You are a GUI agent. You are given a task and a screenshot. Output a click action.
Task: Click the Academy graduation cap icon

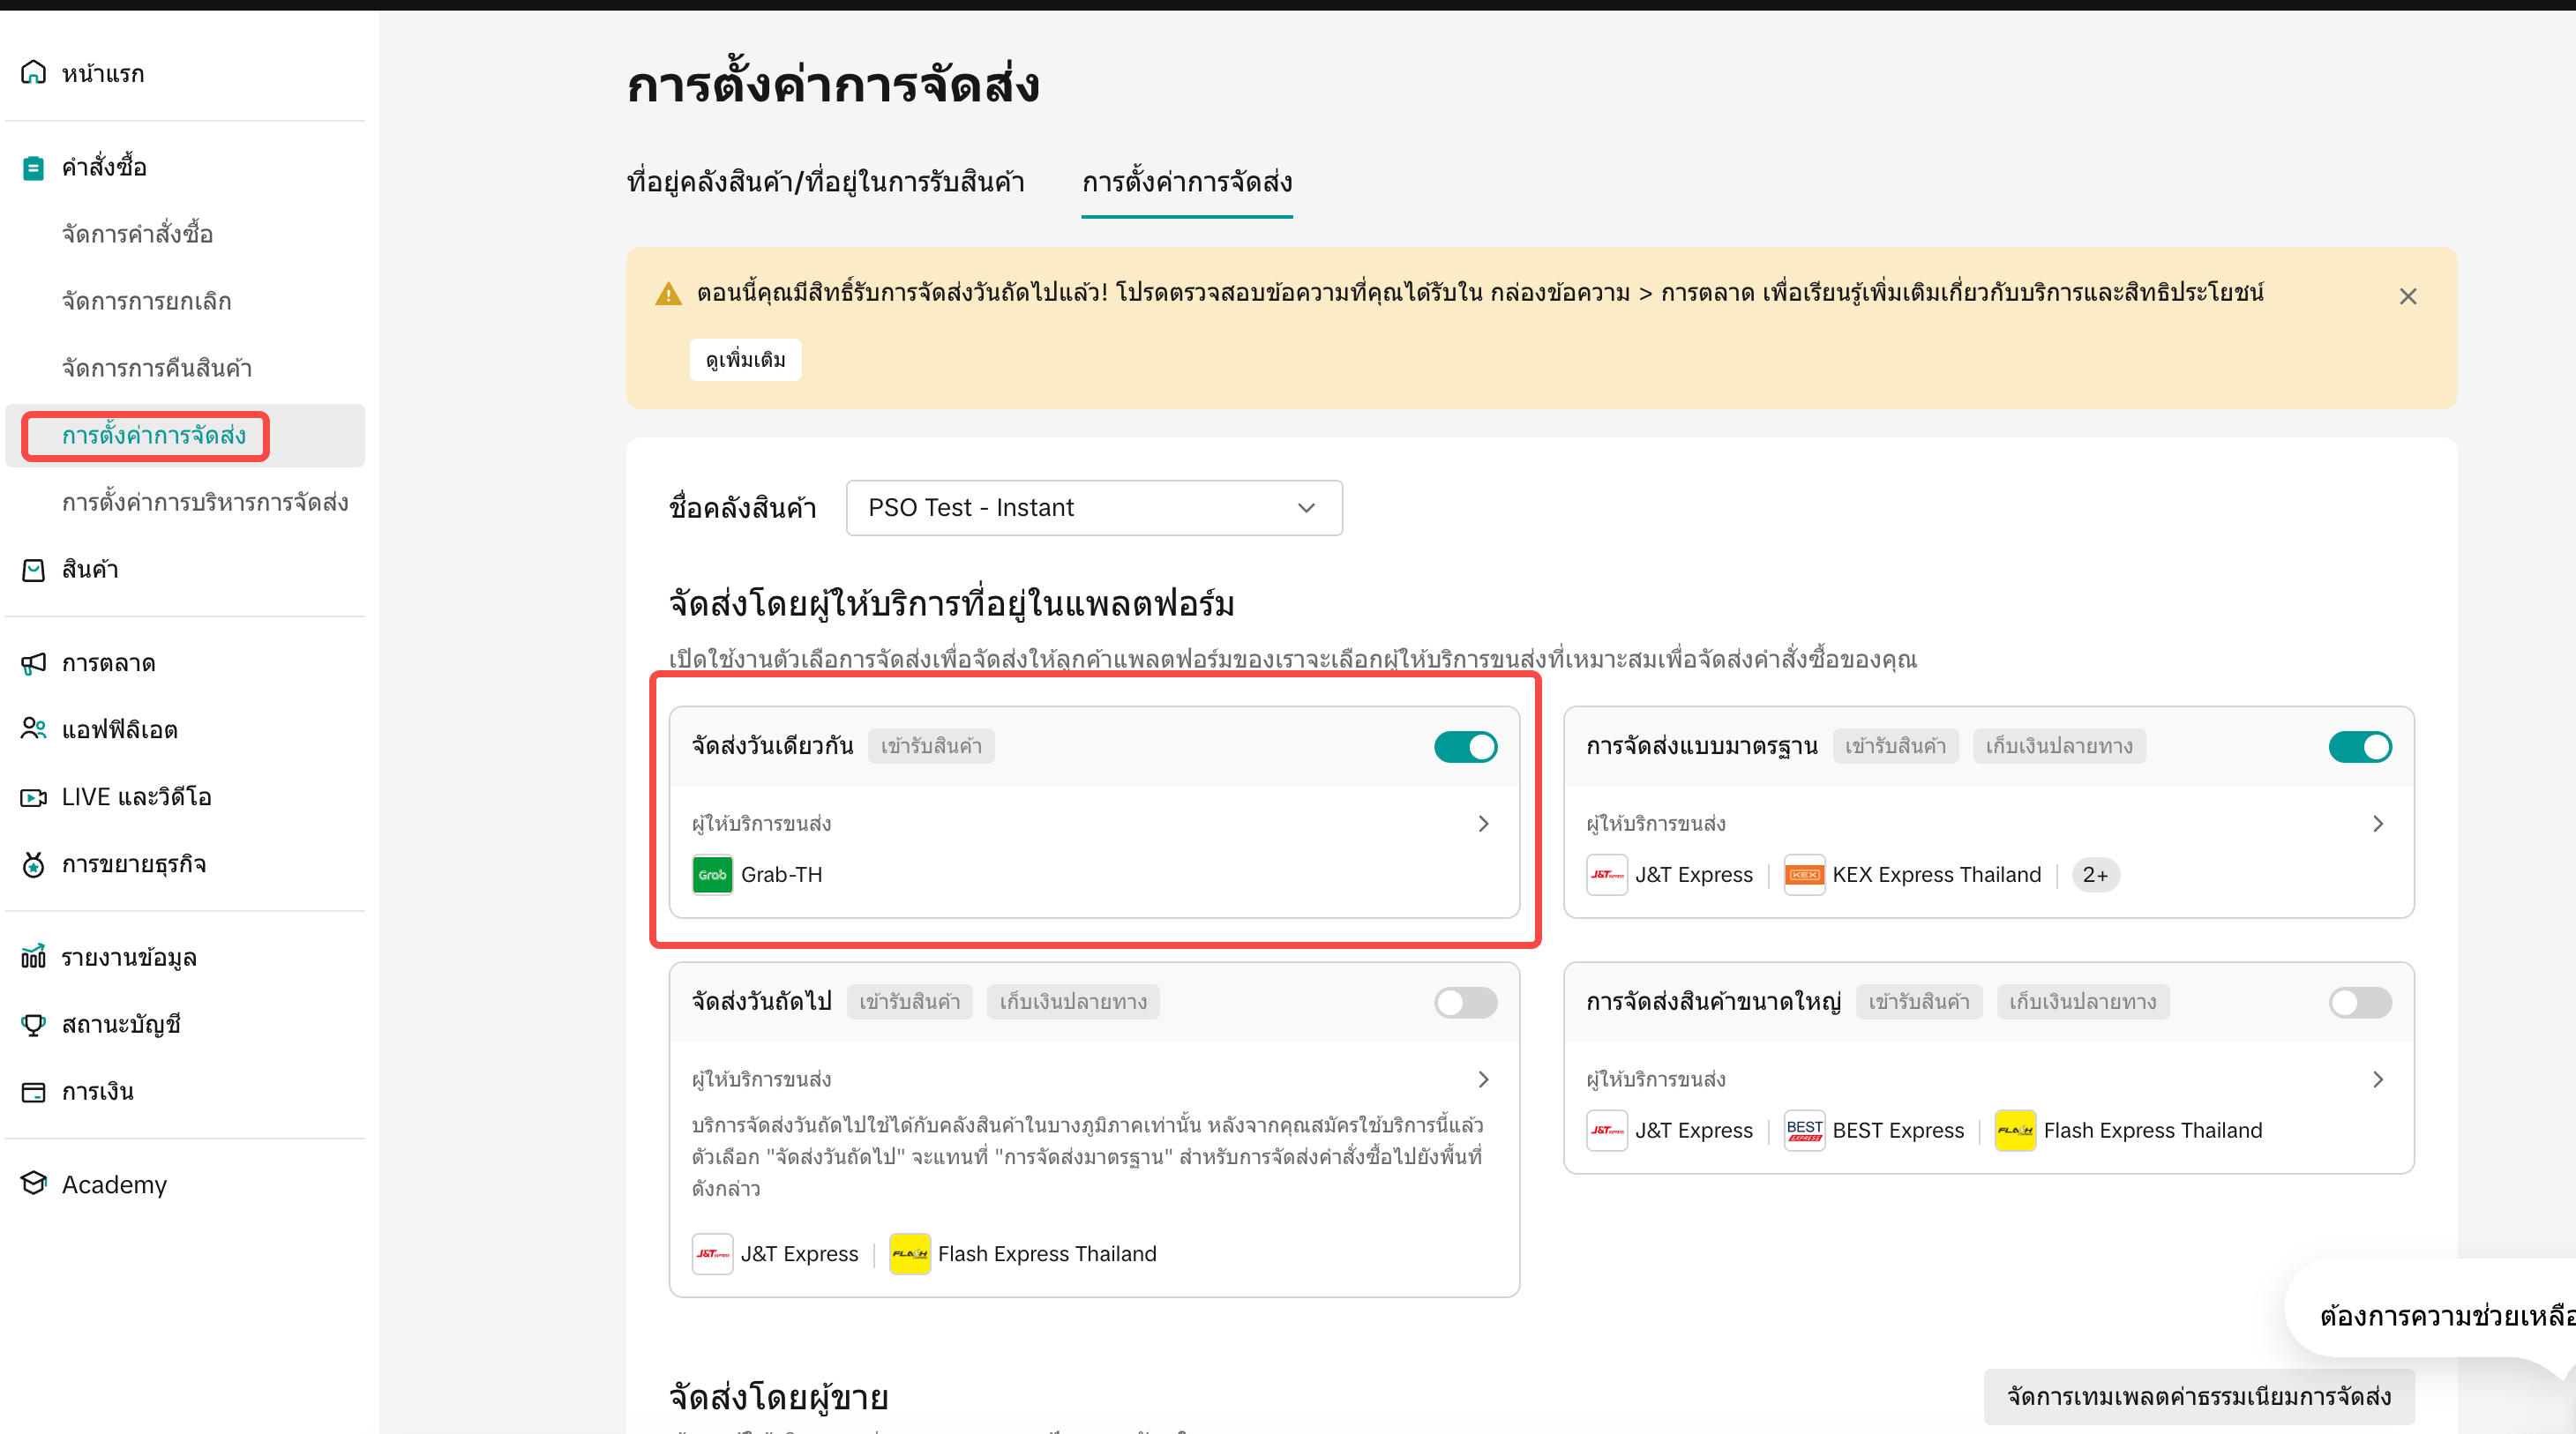pyautogui.click(x=33, y=1183)
